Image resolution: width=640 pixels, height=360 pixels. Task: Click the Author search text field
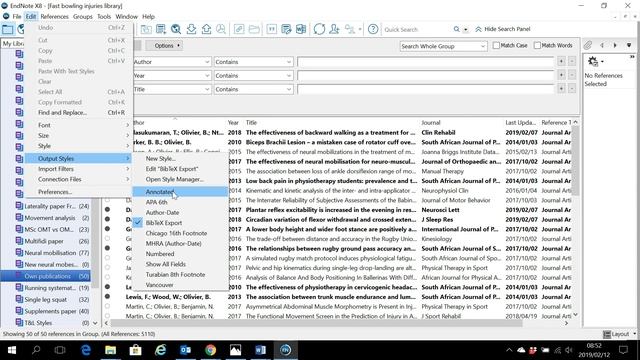[425, 62]
